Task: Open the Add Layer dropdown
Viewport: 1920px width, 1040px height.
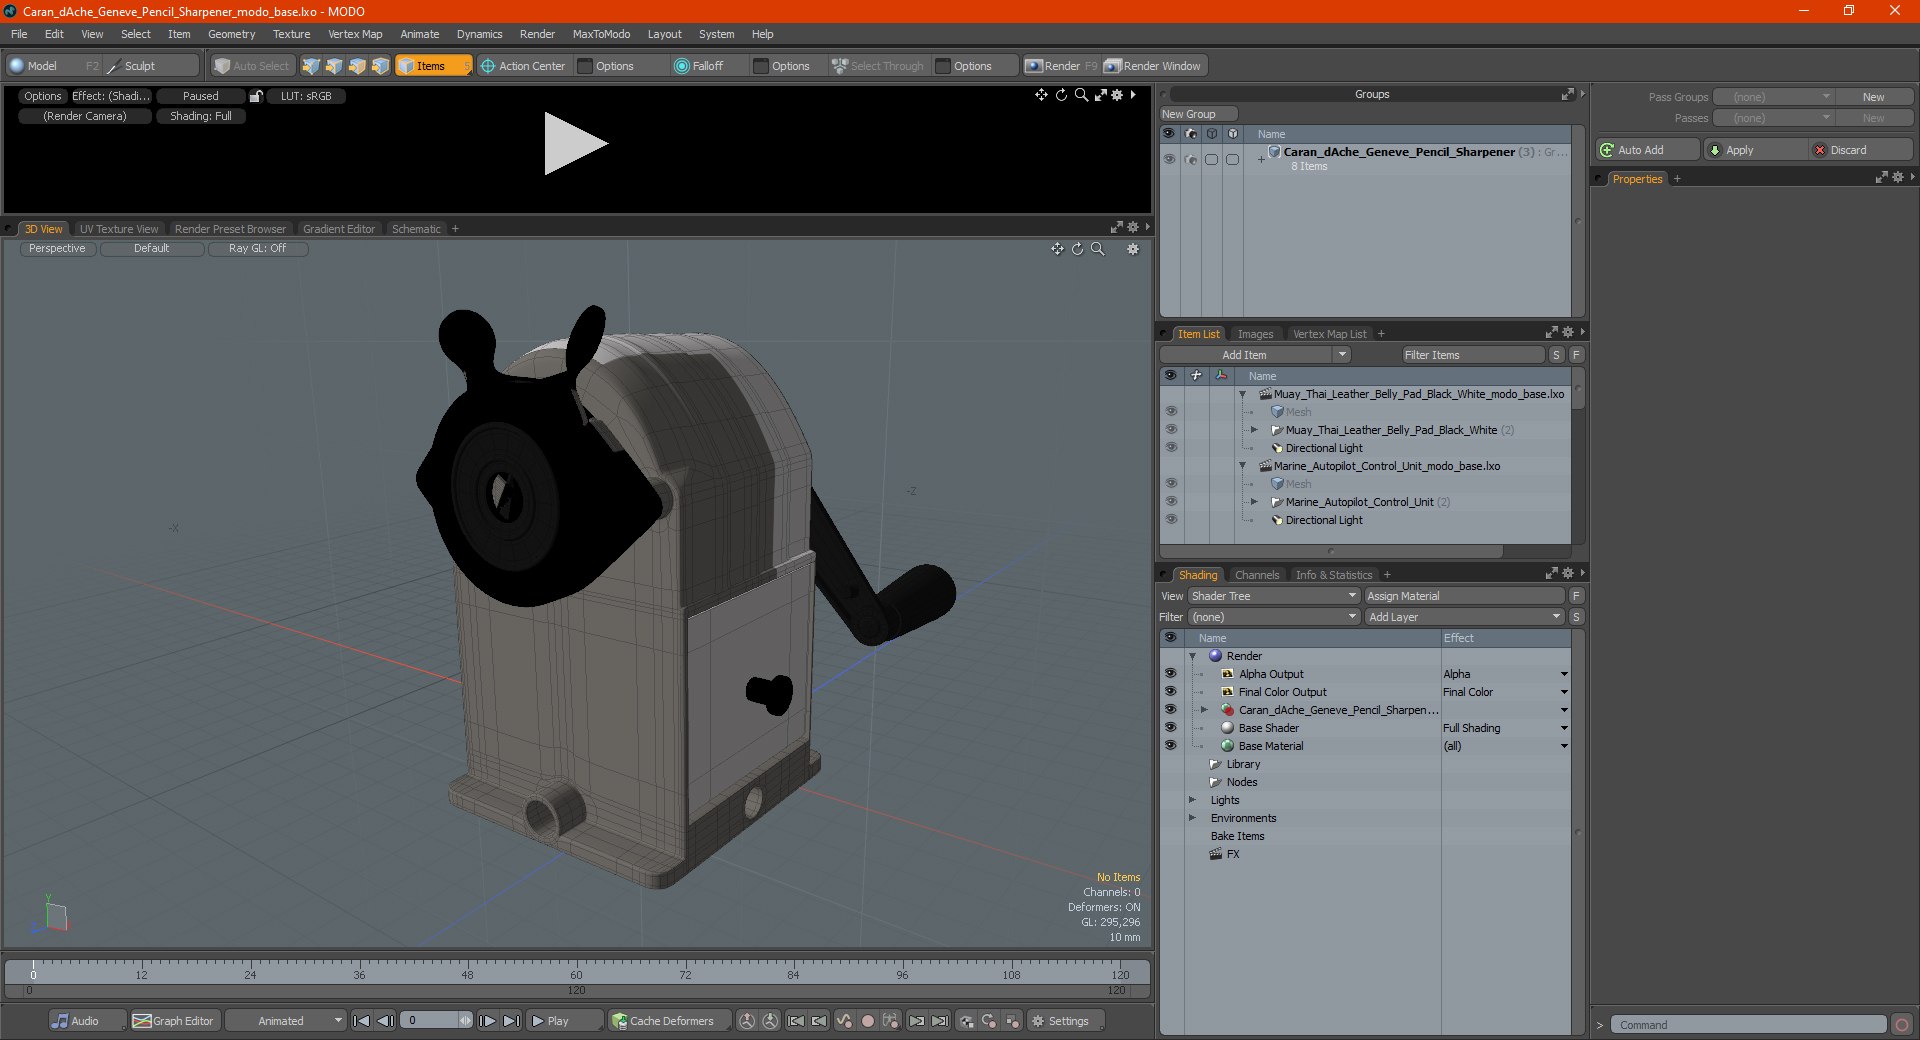Action: coord(1464,617)
